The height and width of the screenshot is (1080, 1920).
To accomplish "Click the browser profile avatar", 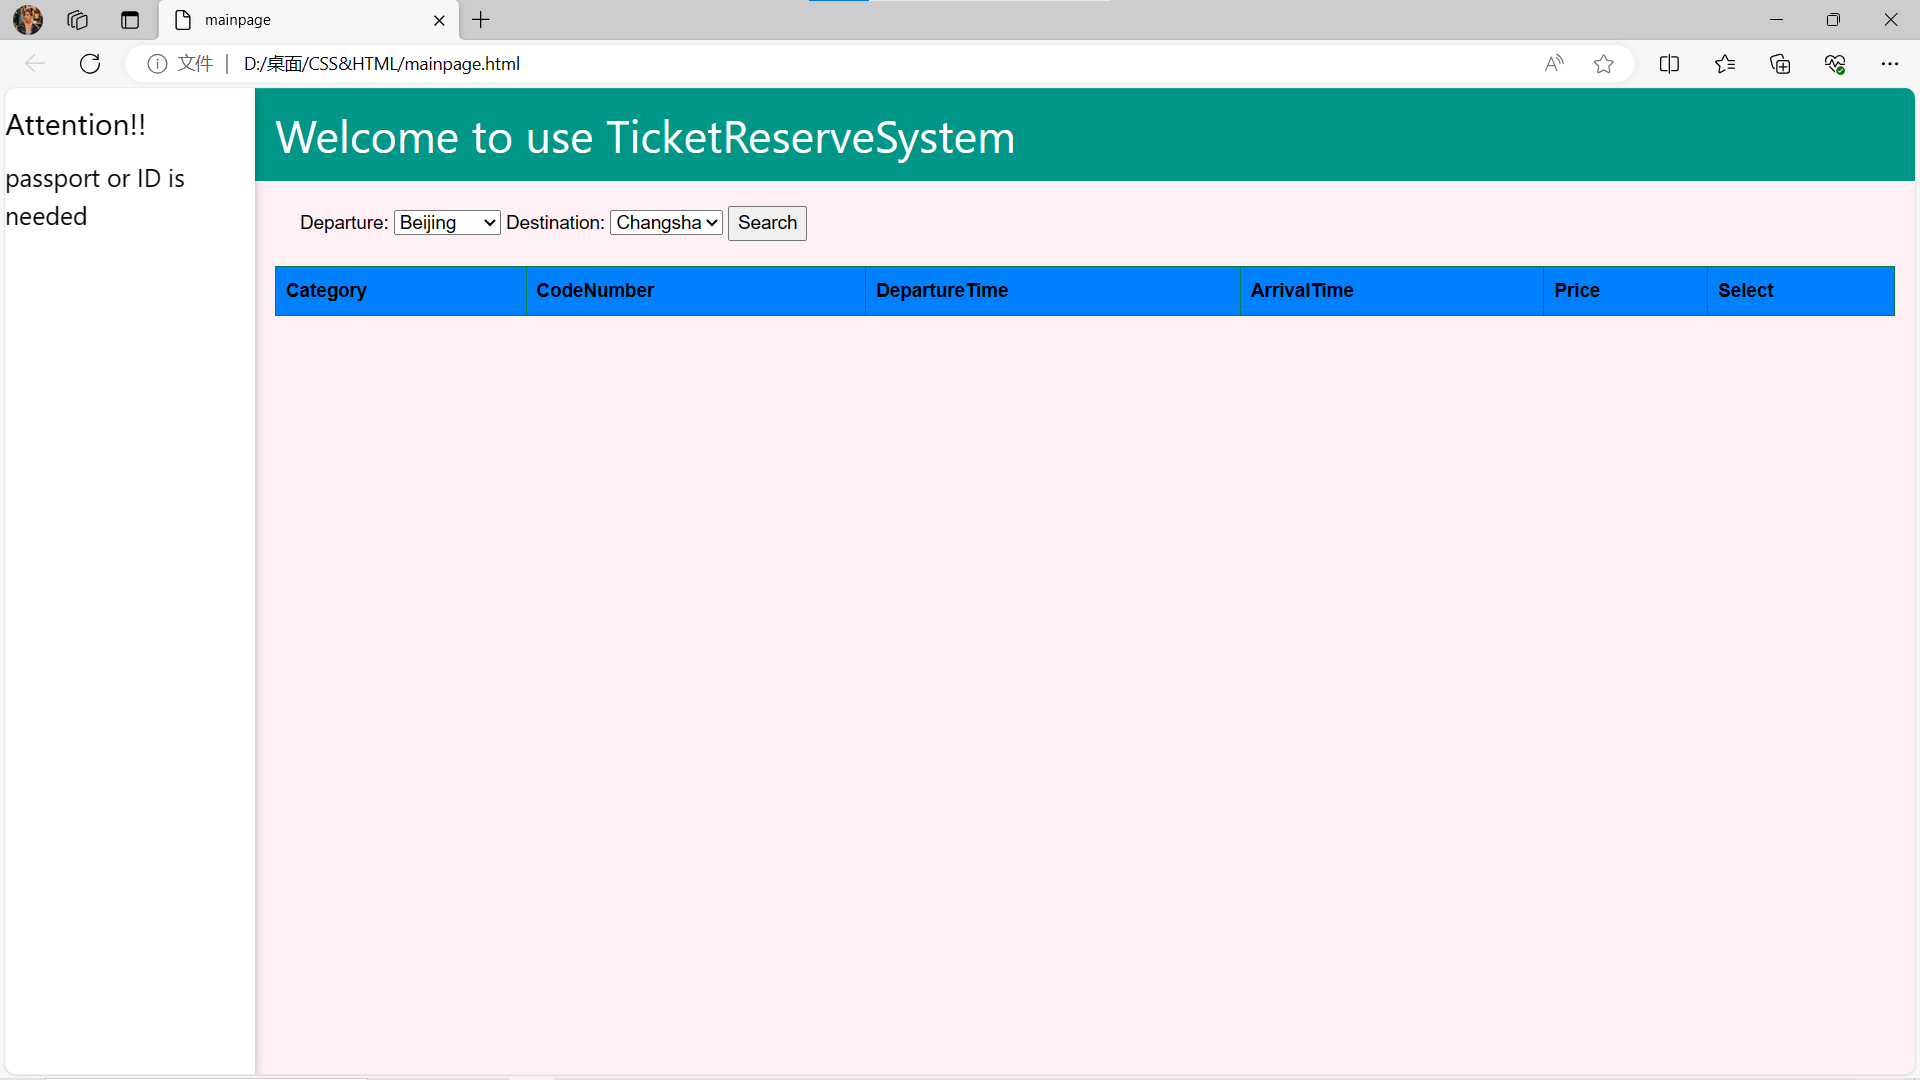I will [x=28, y=19].
